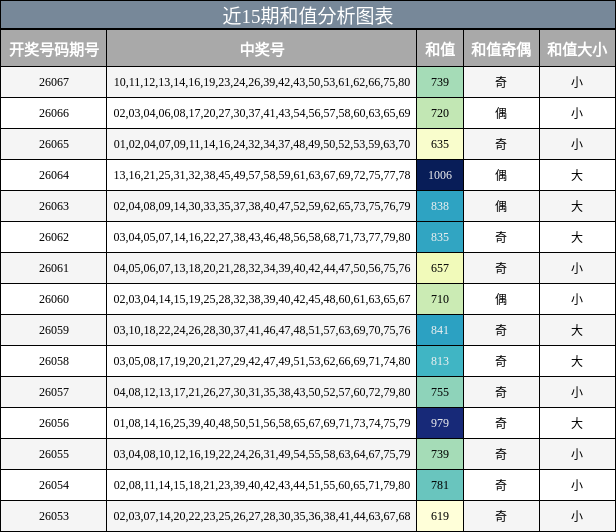Click issue number 26061
This screenshot has height=532, width=616.
coord(53,268)
